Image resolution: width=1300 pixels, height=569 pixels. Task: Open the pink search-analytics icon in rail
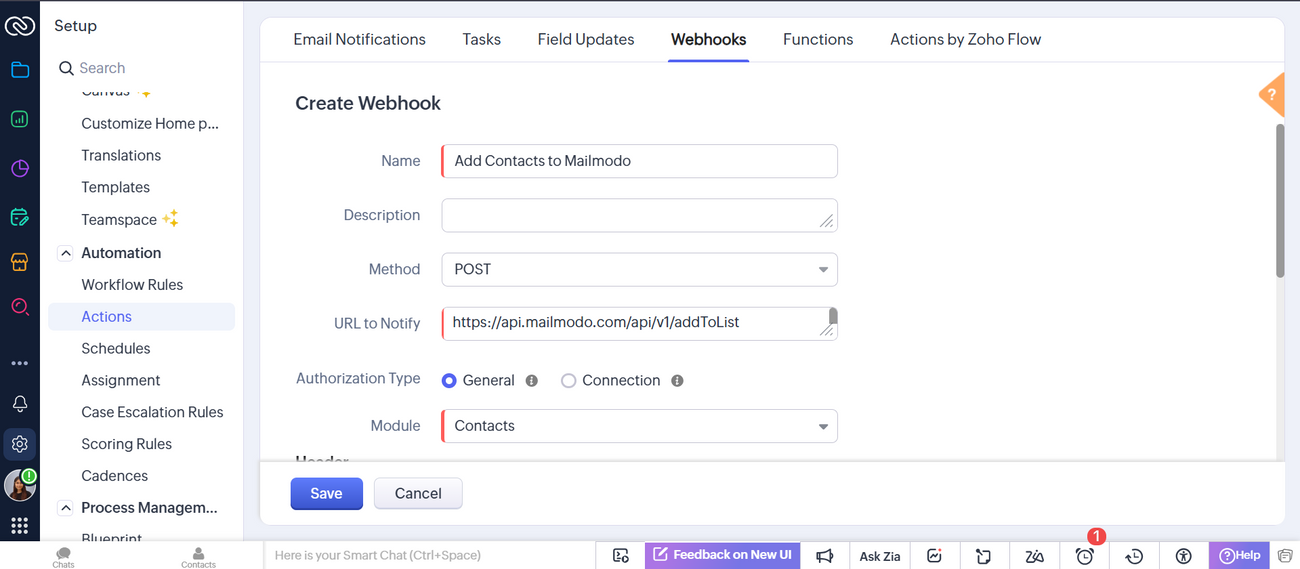pyautogui.click(x=20, y=307)
